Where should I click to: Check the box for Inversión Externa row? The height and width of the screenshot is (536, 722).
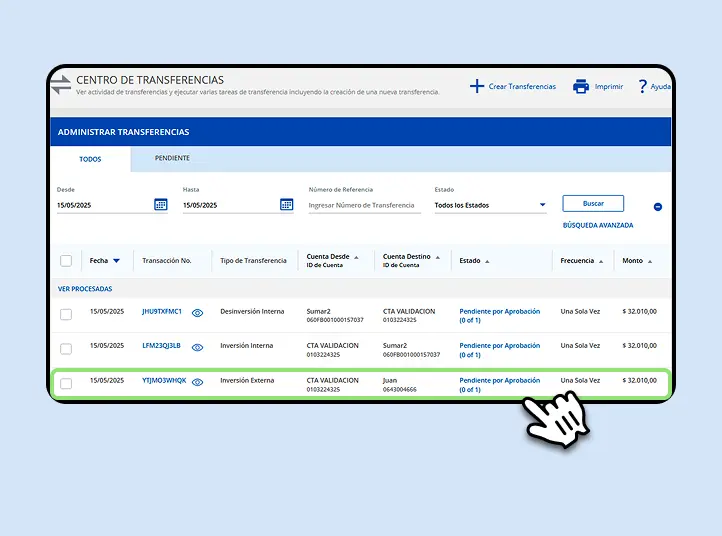point(66,384)
